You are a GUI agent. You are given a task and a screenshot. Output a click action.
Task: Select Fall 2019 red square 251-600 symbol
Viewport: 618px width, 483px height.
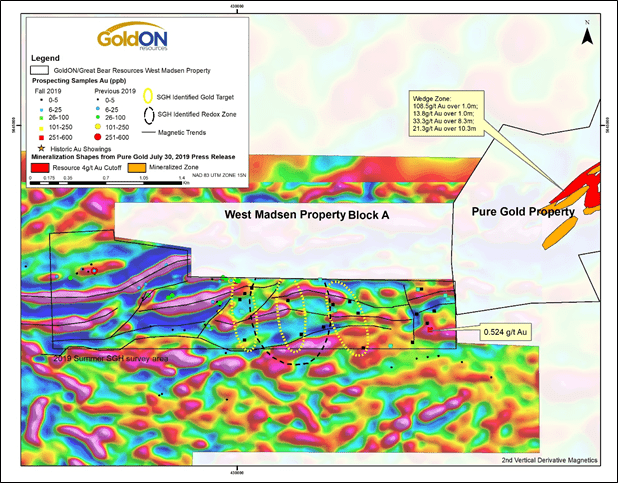point(41,138)
